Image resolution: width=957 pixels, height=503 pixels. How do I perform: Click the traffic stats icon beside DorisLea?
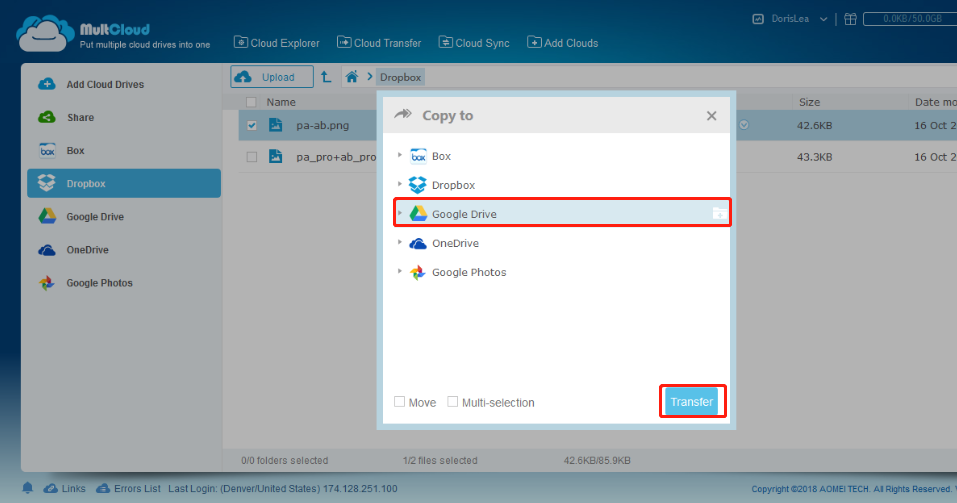[758, 19]
